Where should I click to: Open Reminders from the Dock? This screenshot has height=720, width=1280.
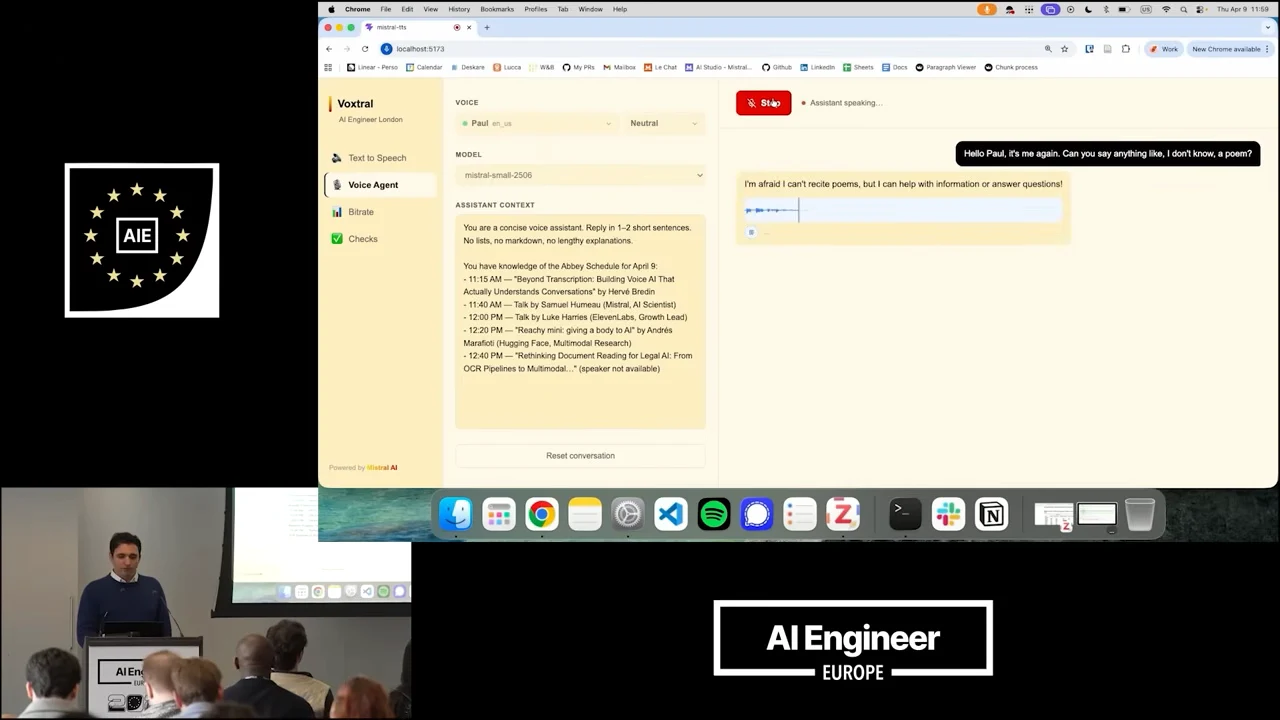[x=800, y=514]
